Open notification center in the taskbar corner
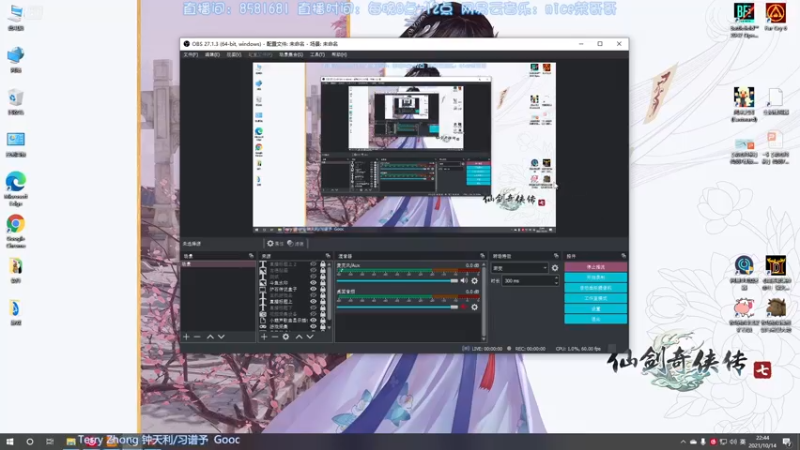The height and width of the screenshot is (450, 800). point(787,442)
